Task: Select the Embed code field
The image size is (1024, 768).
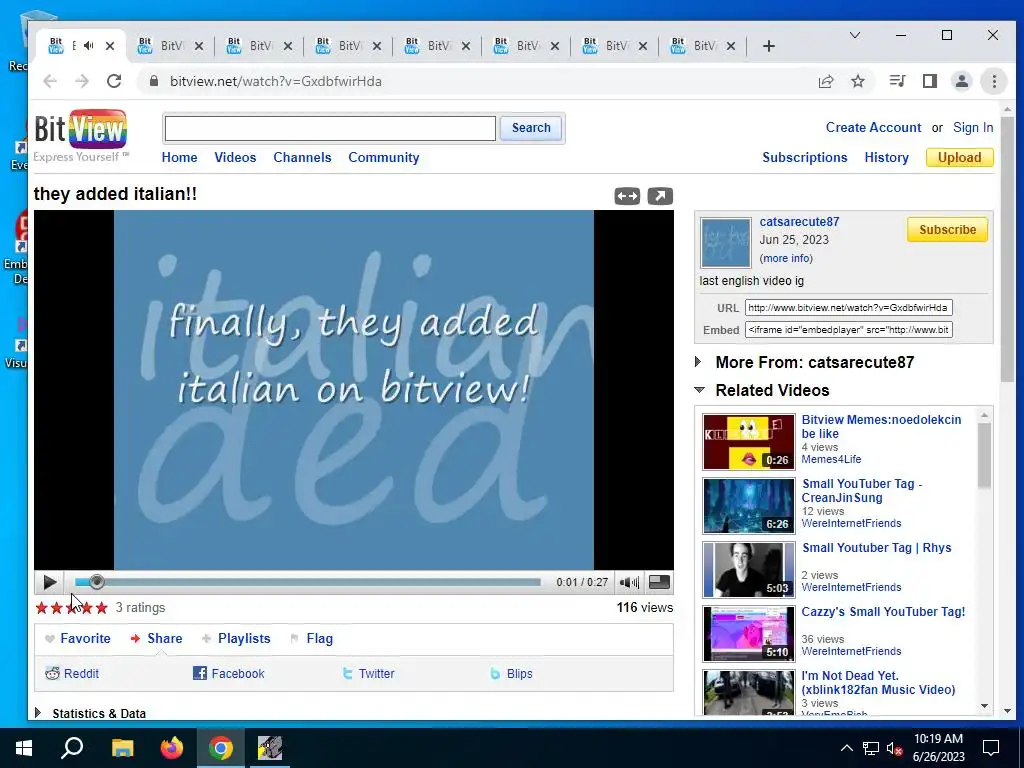Action: [x=848, y=330]
